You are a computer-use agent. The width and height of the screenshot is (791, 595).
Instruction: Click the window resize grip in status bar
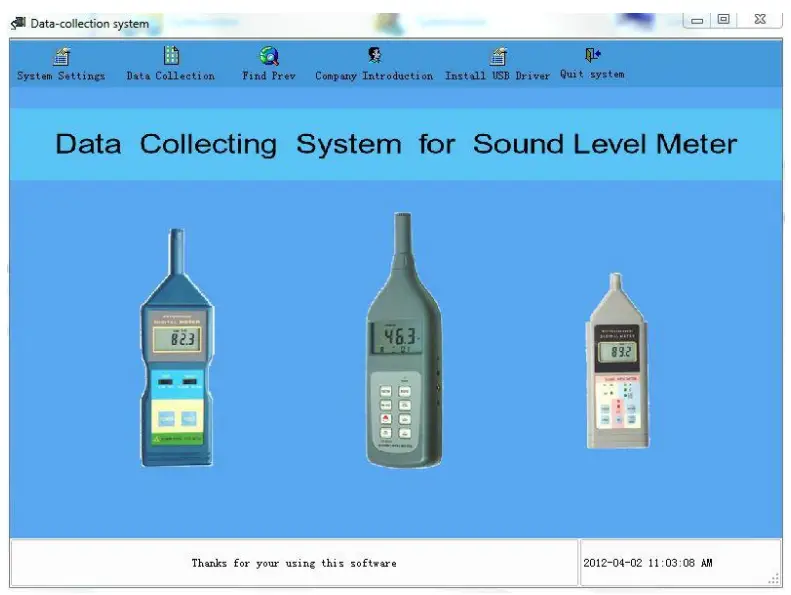click(x=774, y=579)
